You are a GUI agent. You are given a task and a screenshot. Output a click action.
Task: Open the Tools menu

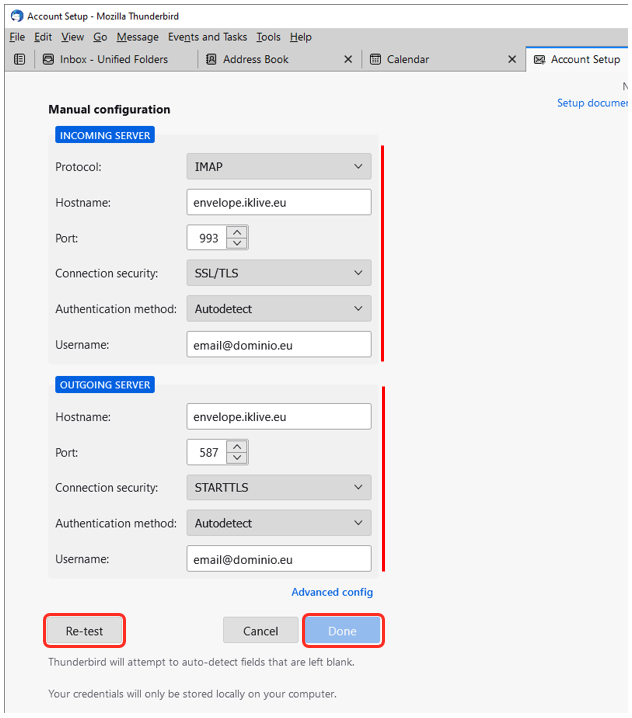point(268,37)
